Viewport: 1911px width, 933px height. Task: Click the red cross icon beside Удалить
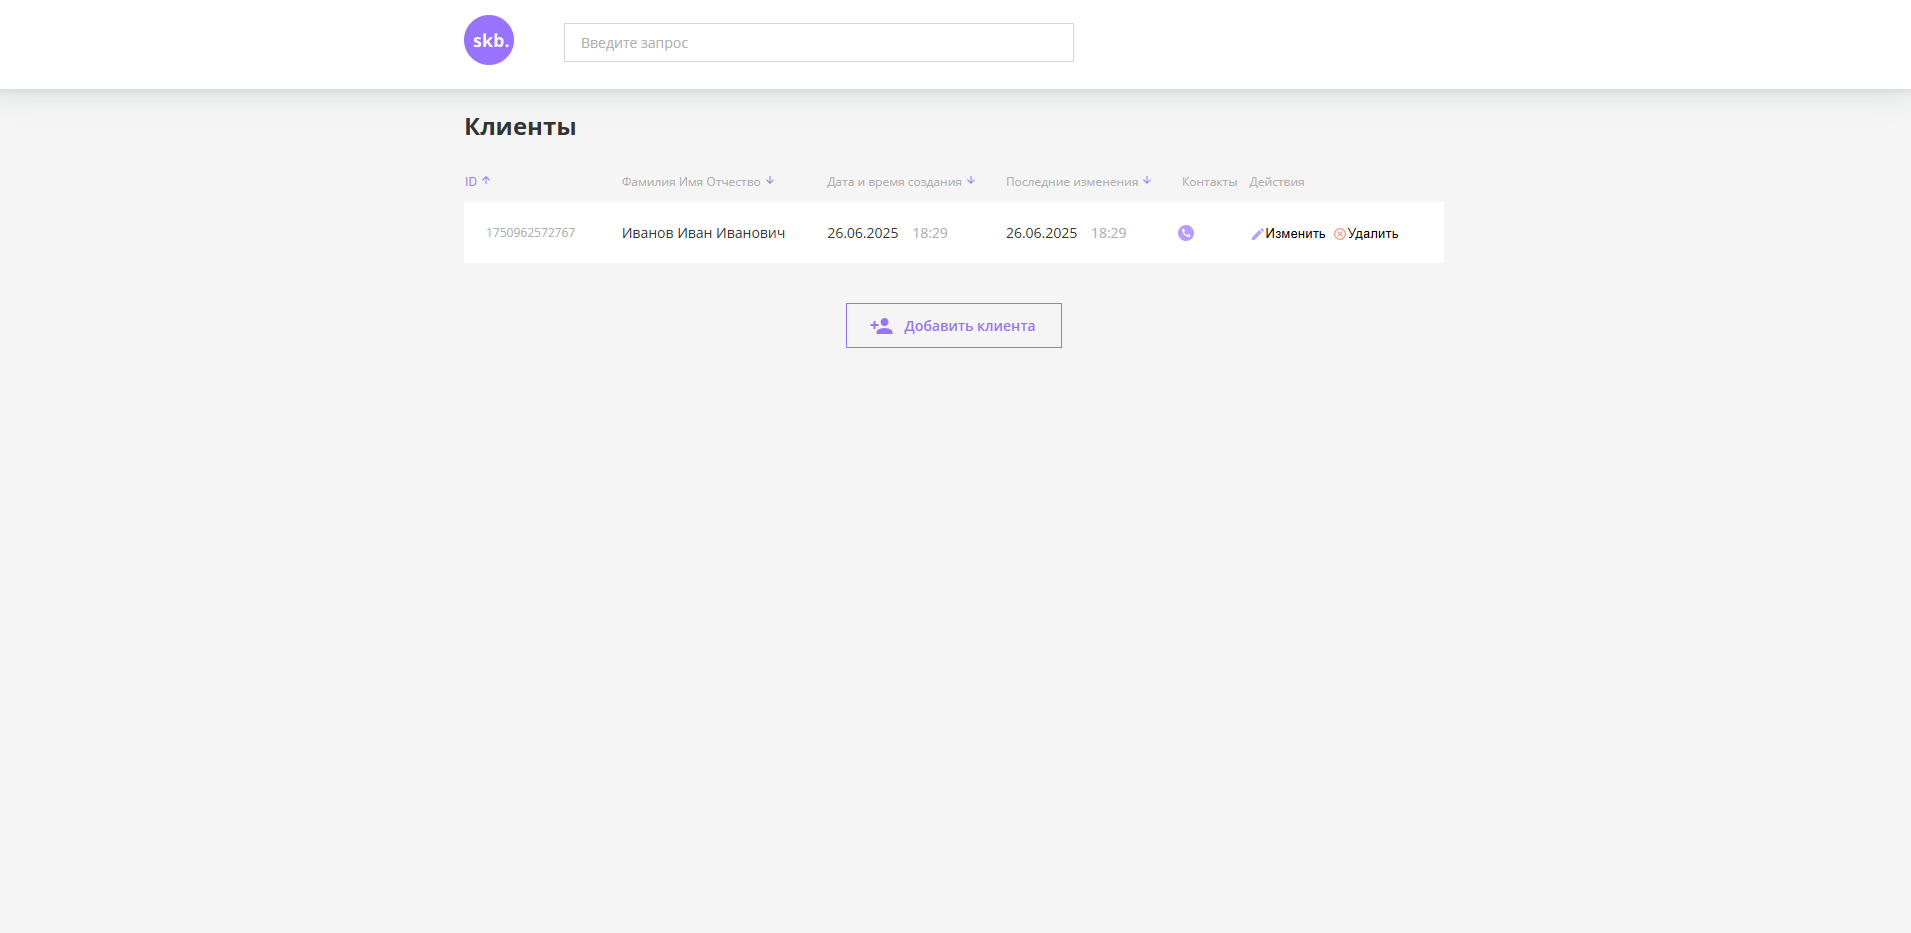click(1341, 233)
